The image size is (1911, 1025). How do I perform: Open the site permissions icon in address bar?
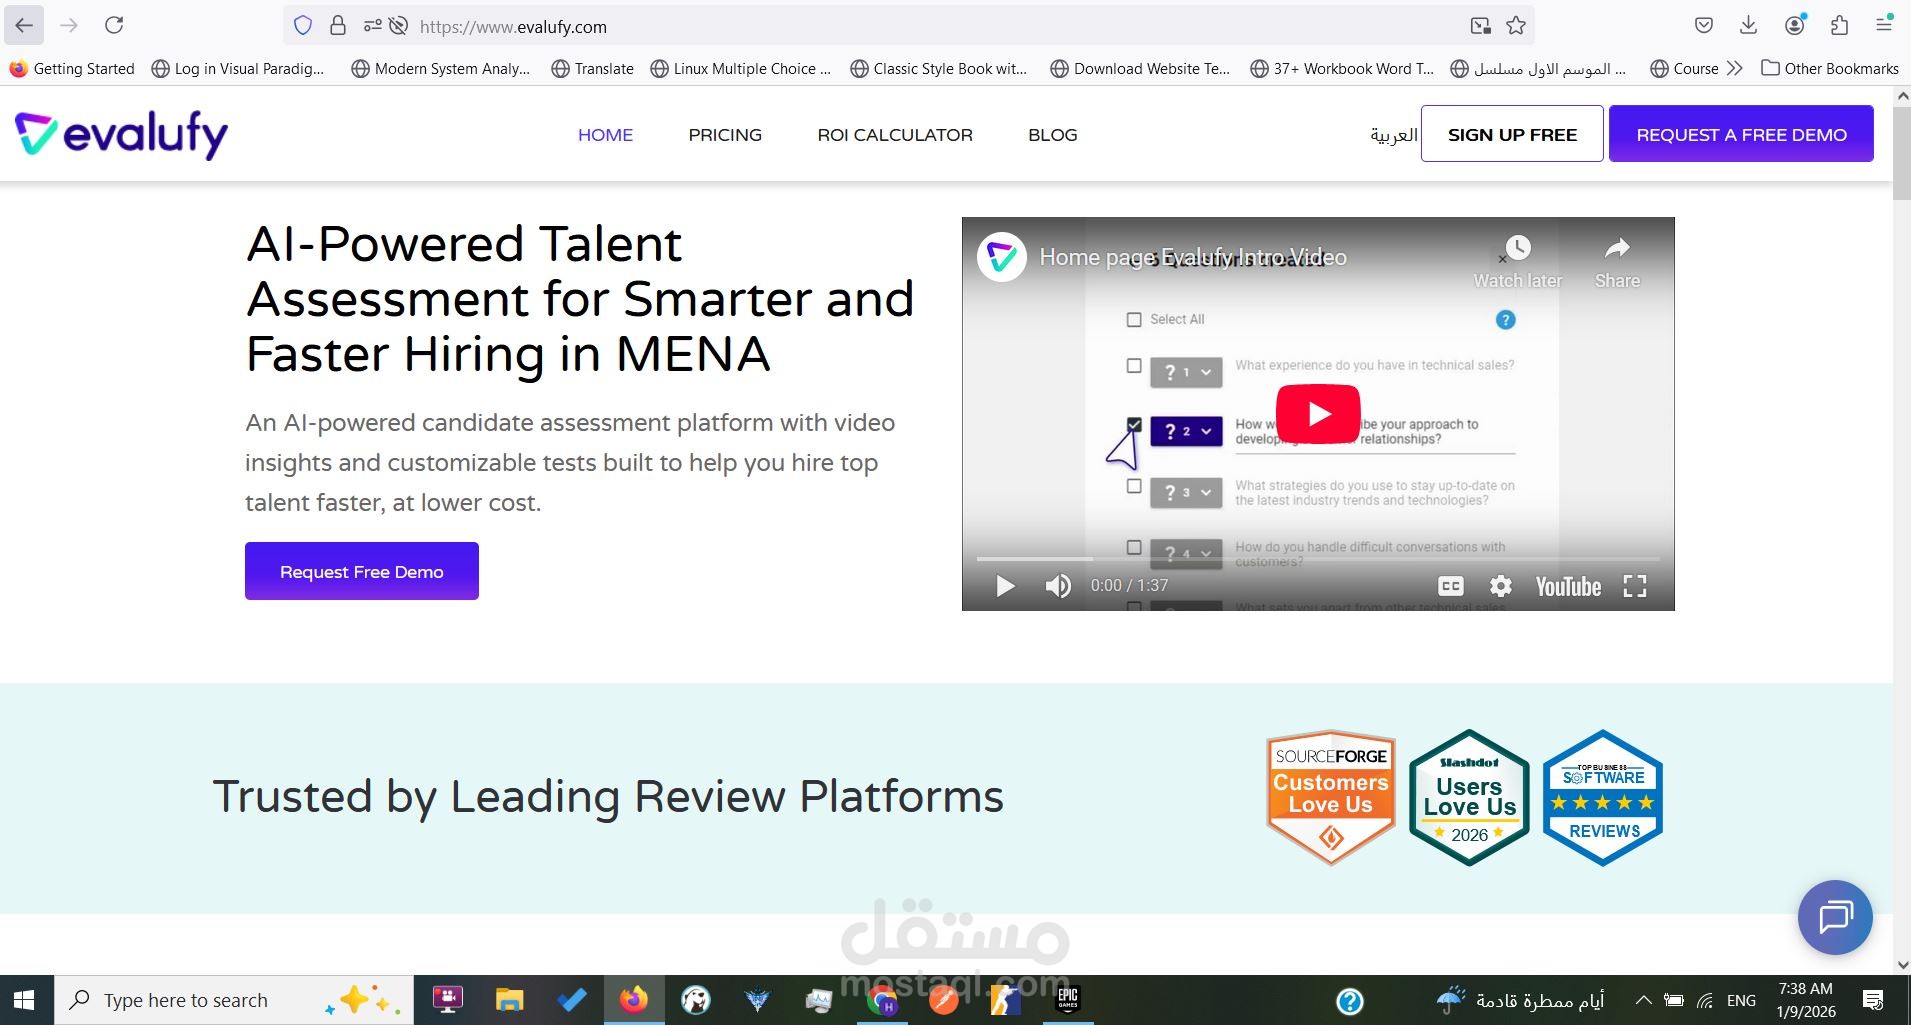click(x=373, y=26)
